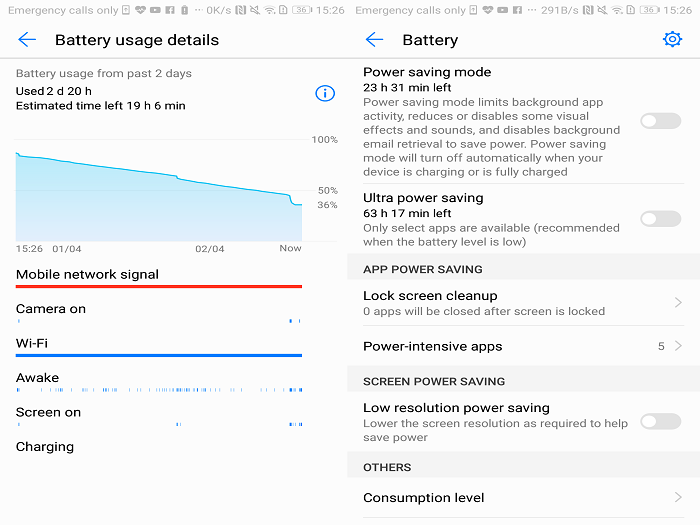The image size is (700, 525).
Task: Open Power-intensive apps chevron
Action: 678,346
